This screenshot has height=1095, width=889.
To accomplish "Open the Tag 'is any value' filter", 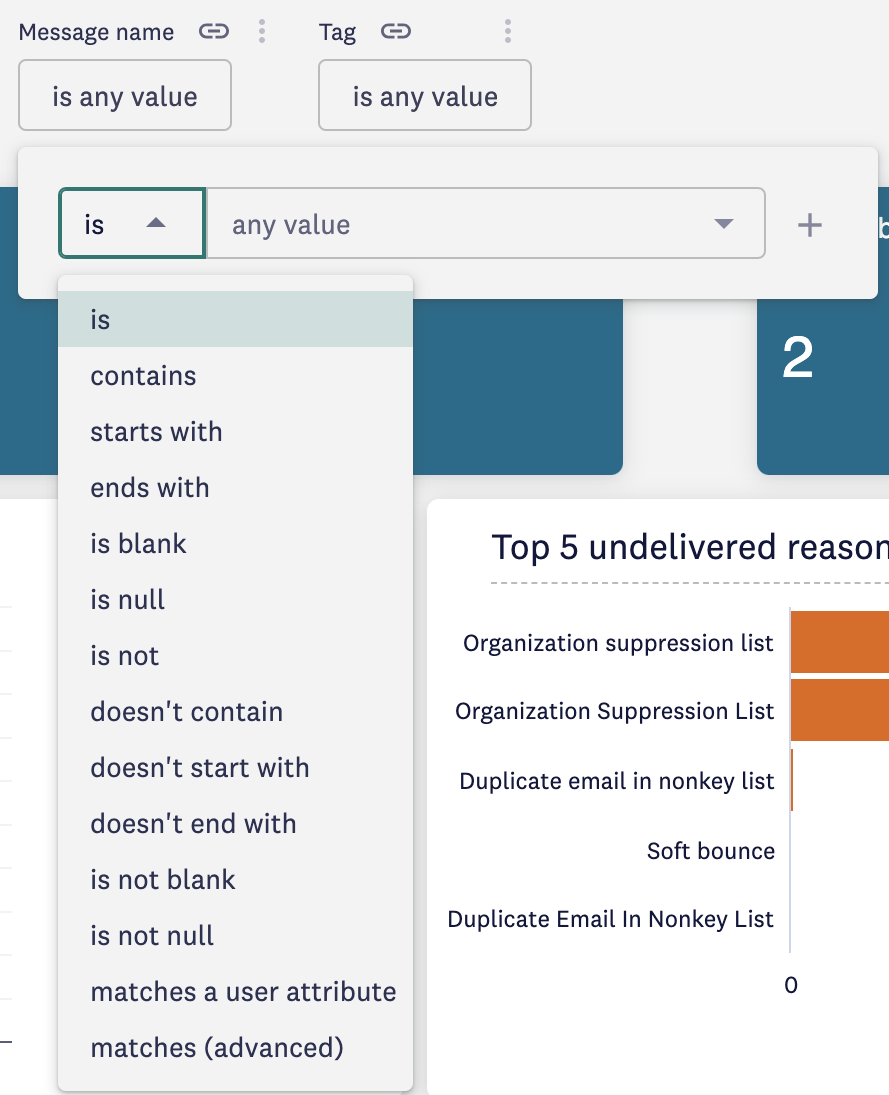I will [425, 96].
